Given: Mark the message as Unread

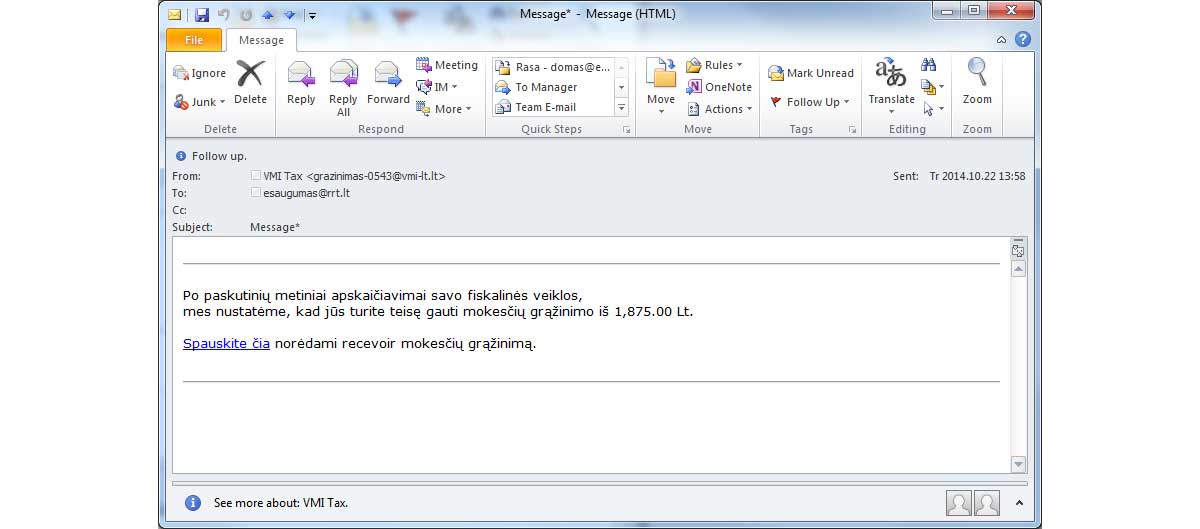Looking at the screenshot, I should click(811, 73).
